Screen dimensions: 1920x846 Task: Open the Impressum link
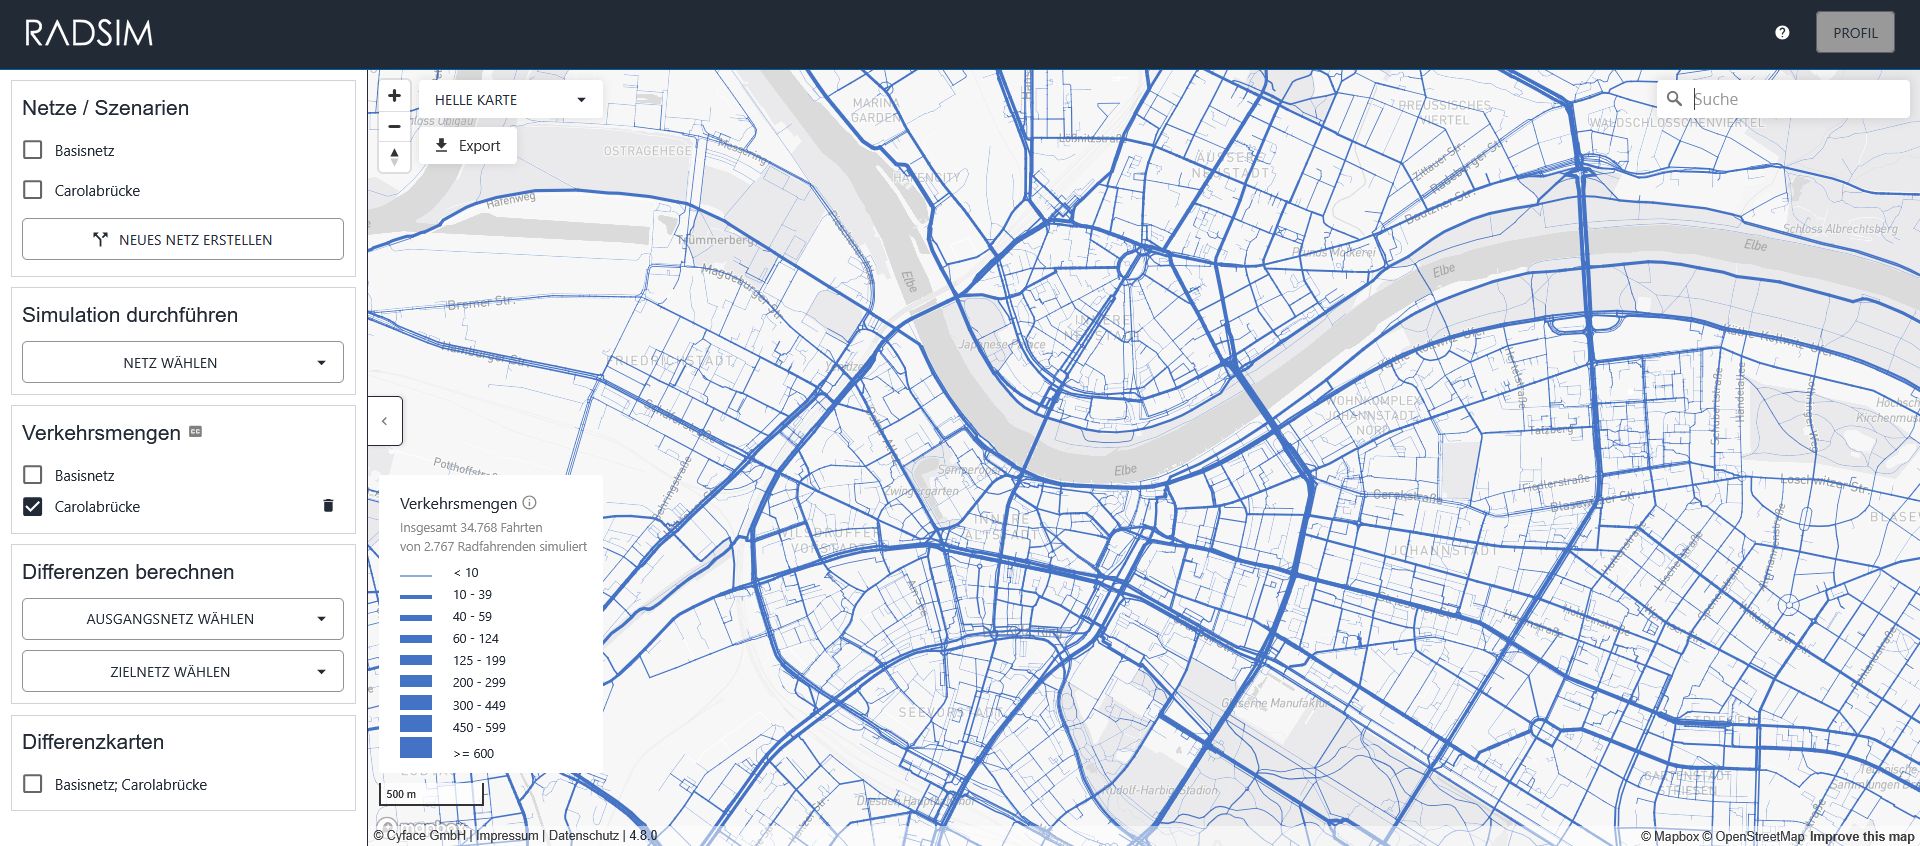[507, 836]
